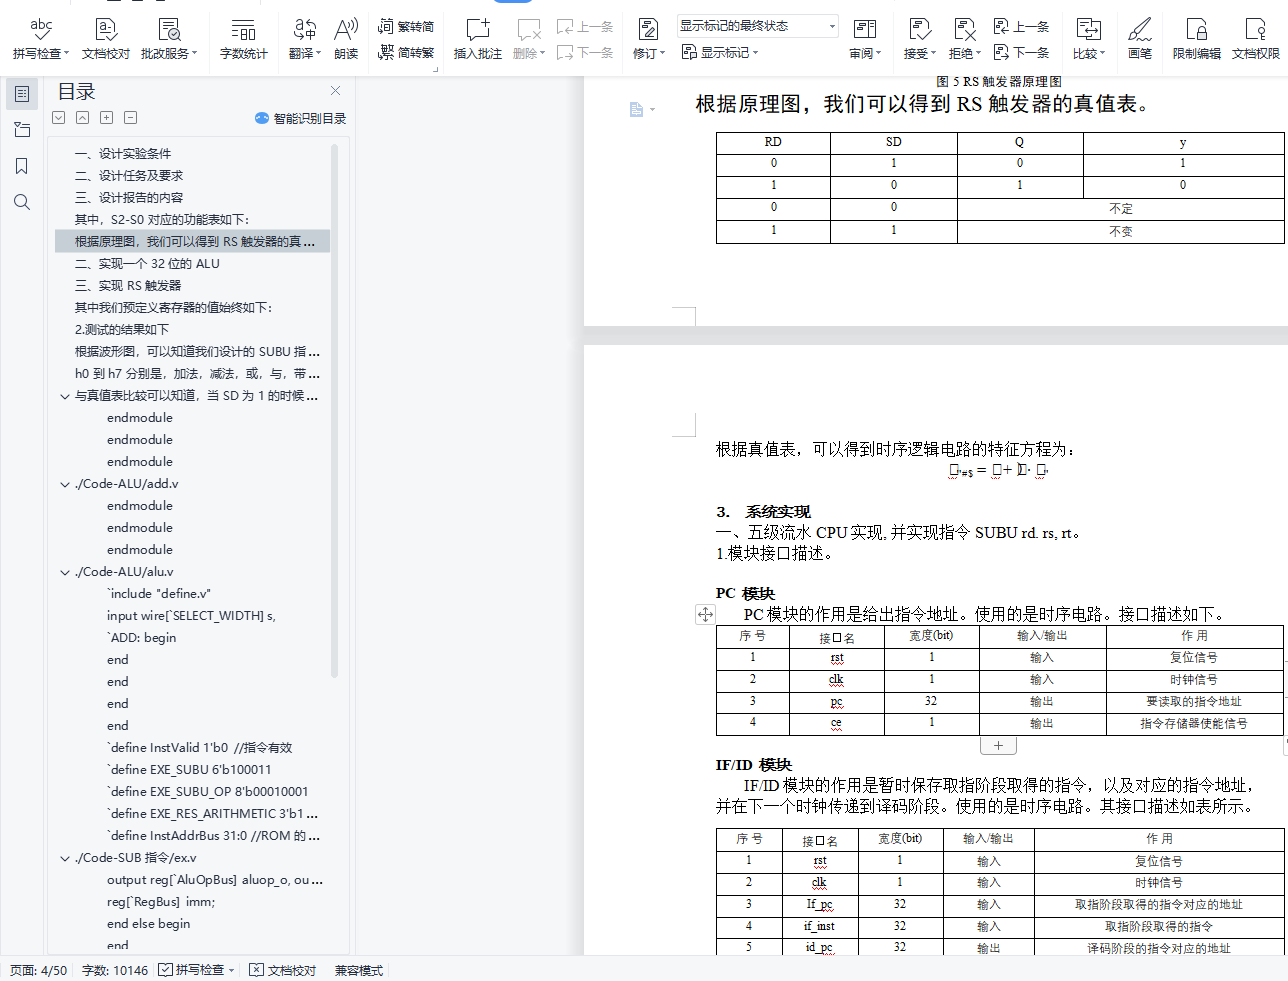The image size is (1288, 981).
Task: Select outline entry 2.测试的结果如下
Action: pyautogui.click(x=122, y=329)
